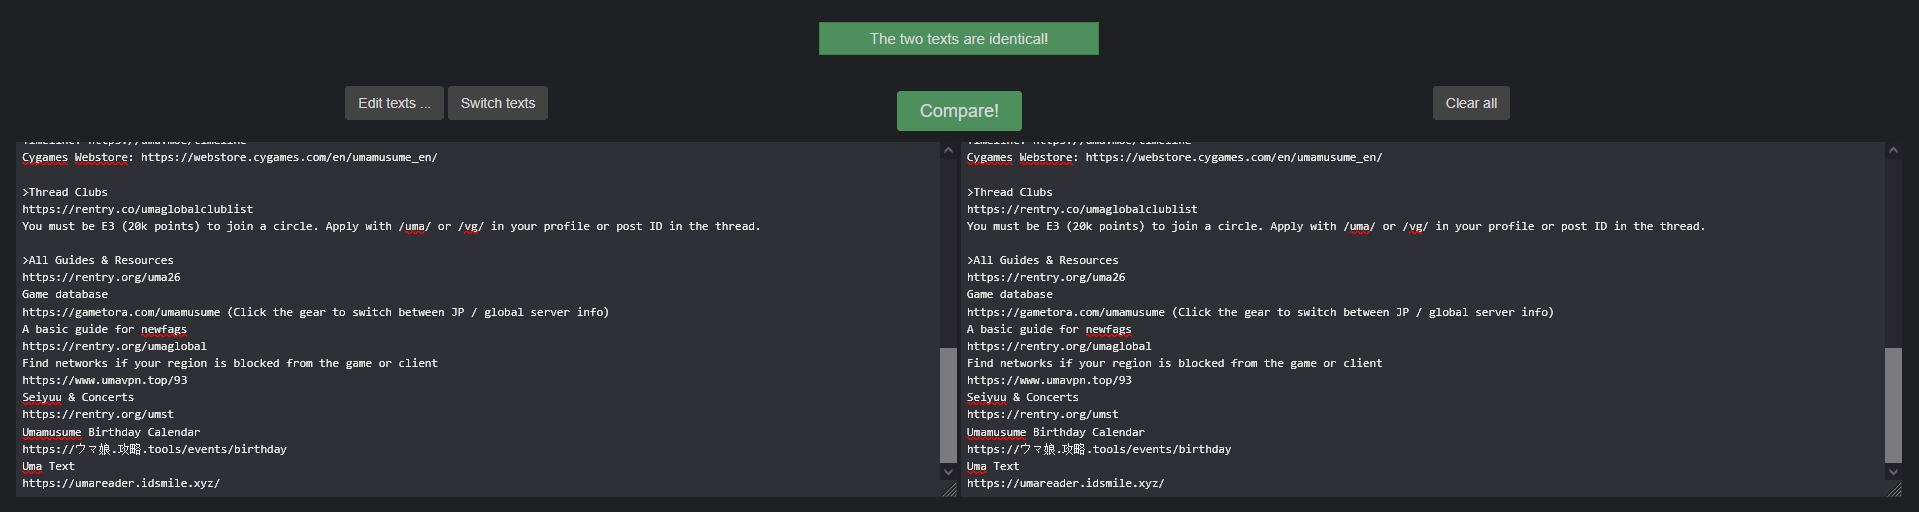Click the right text area's scroll up arrow

[1893, 151]
